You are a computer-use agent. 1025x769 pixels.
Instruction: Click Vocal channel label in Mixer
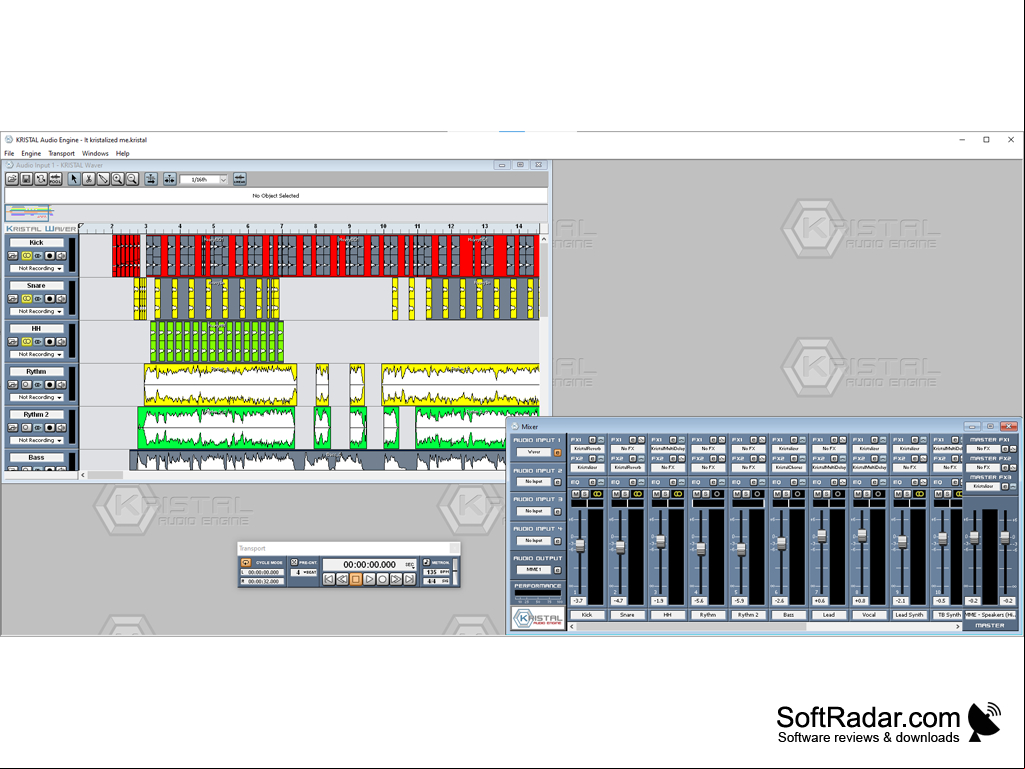click(x=869, y=615)
